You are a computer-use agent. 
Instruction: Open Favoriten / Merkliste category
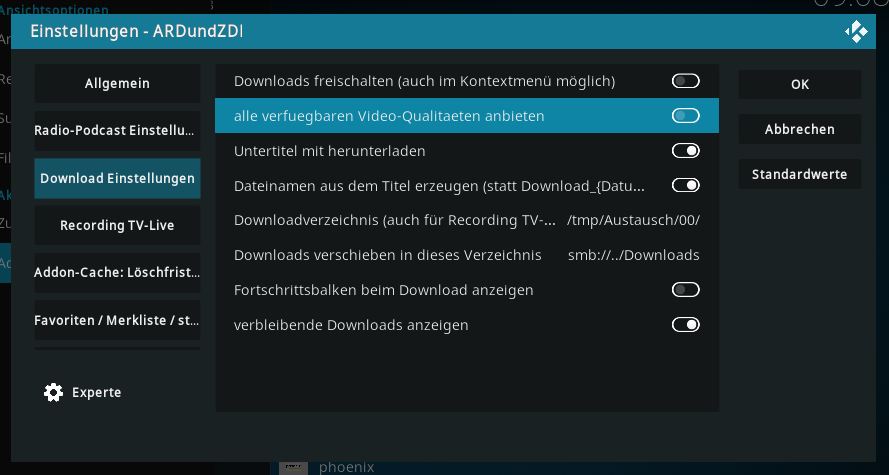(x=117, y=320)
